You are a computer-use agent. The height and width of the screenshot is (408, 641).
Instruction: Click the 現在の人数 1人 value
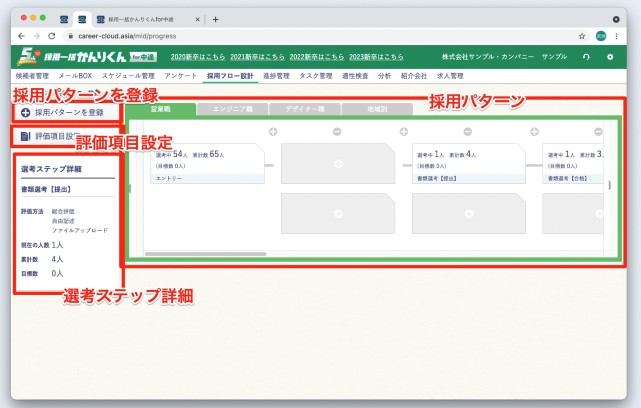coord(57,245)
